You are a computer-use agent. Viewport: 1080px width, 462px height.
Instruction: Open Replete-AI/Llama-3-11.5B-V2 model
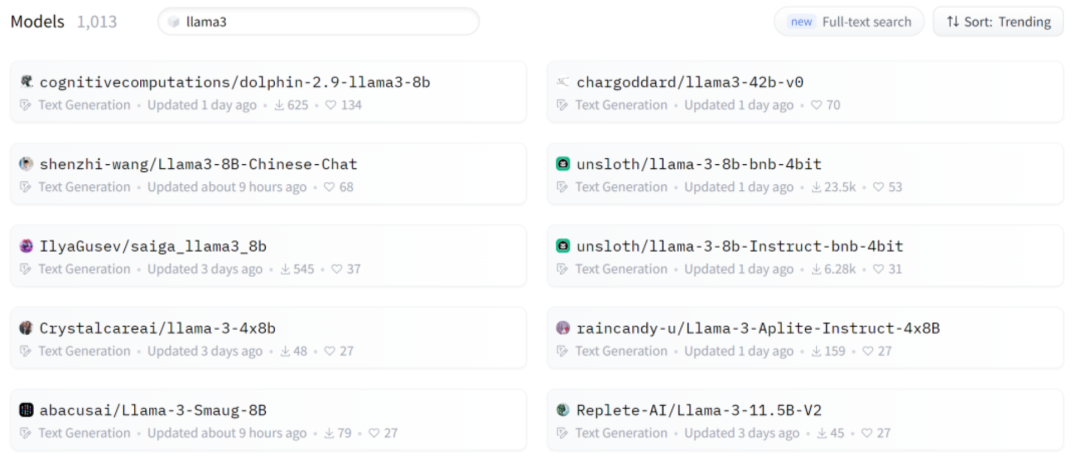(804, 420)
